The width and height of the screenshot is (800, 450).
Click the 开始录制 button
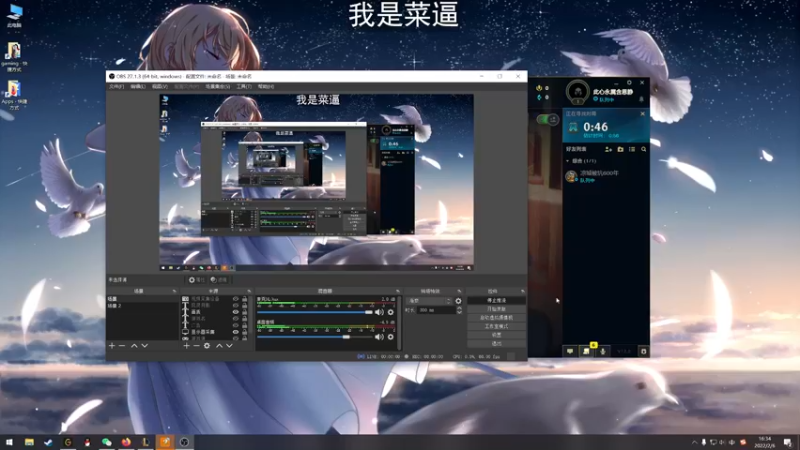click(496, 309)
